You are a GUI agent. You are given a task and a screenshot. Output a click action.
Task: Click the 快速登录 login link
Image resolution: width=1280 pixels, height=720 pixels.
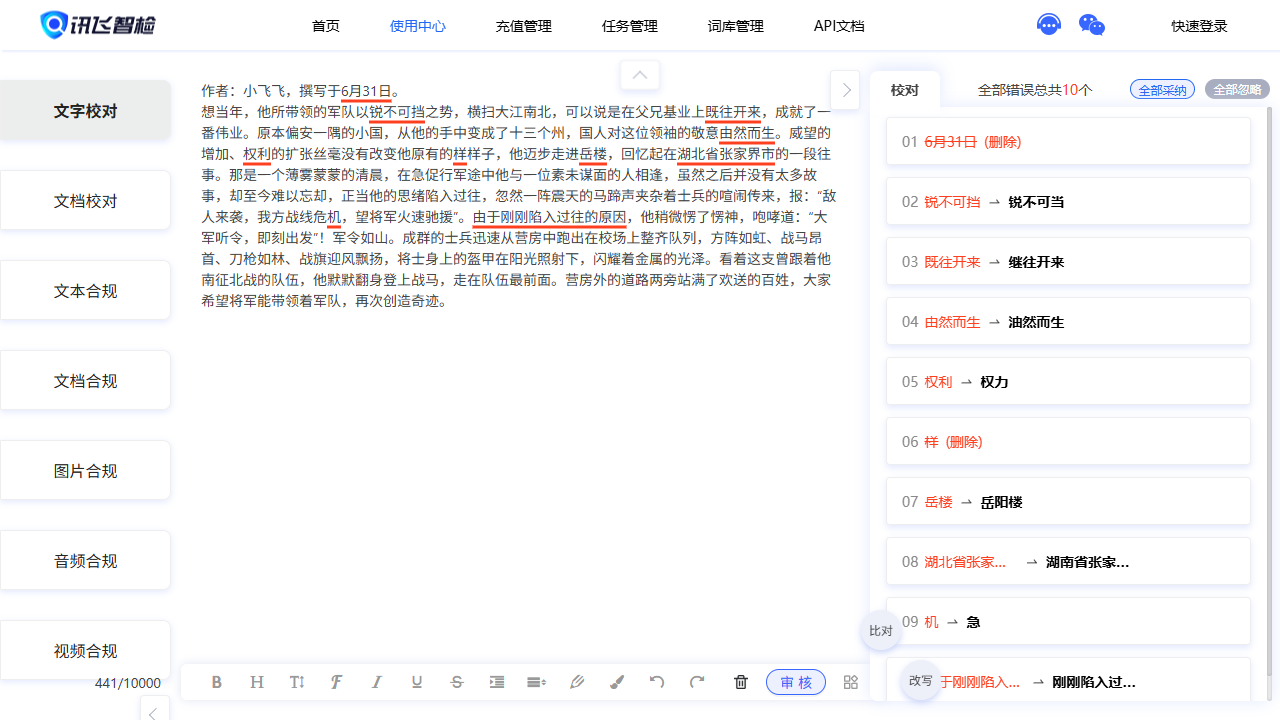pyautogui.click(x=1199, y=26)
